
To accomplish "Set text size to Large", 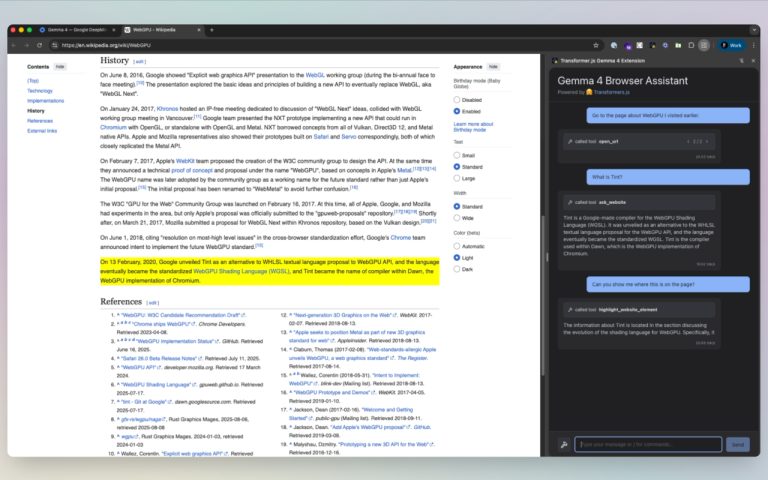I will [x=456, y=178].
